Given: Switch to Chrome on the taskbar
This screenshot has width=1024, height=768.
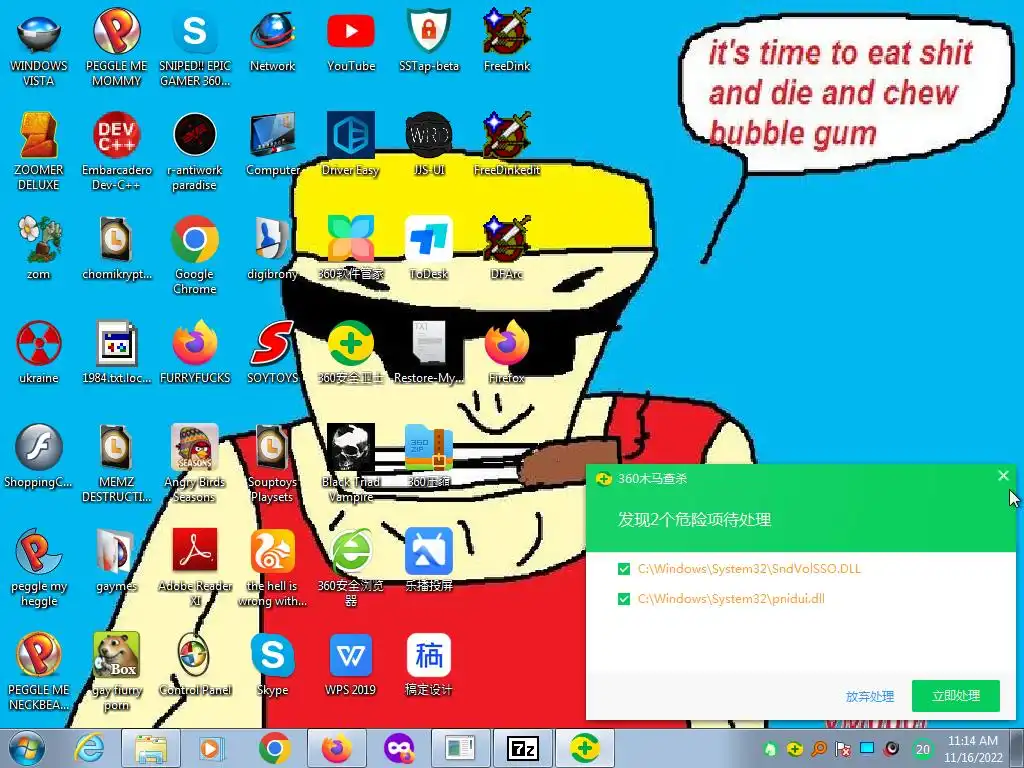Looking at the screenshot, I should coord(274,748).
